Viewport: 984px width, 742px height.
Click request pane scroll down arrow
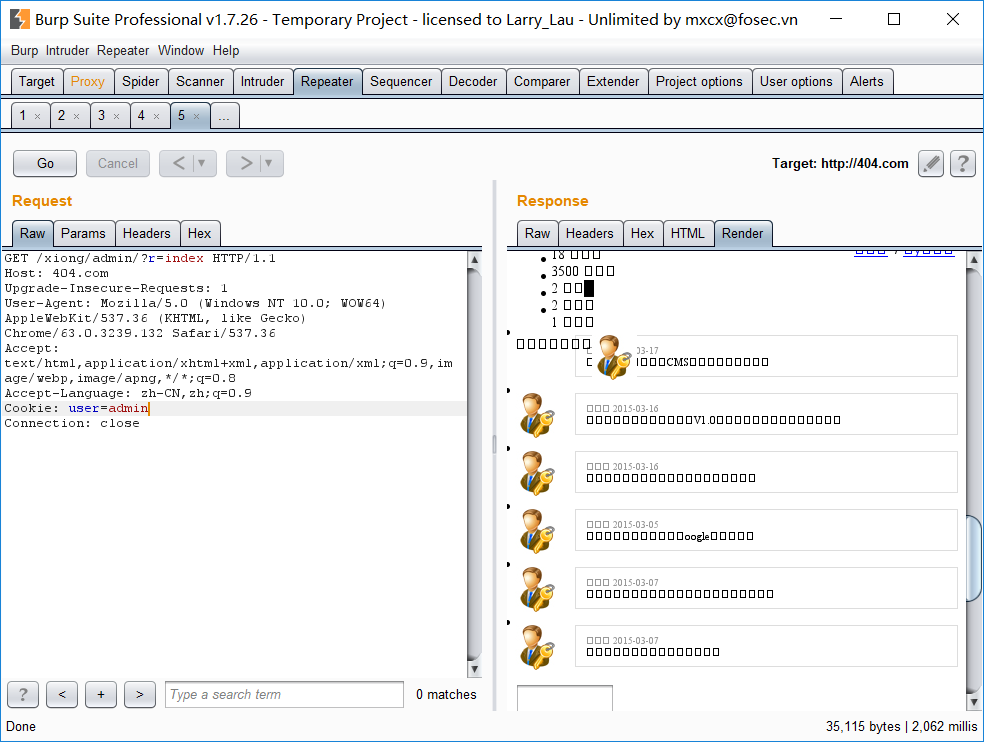click(474, 669)
